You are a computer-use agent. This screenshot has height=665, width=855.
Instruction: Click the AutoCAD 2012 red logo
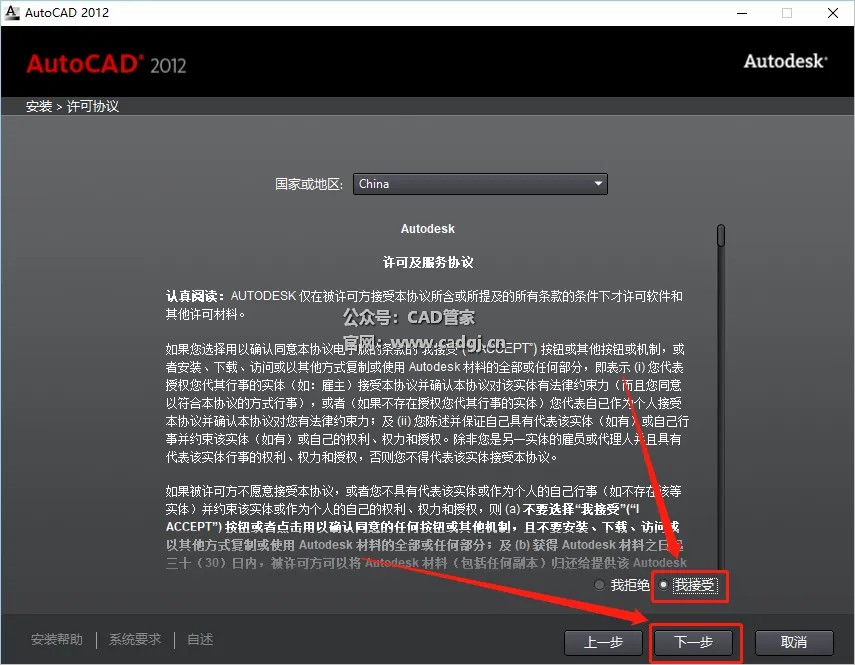point(106,64)
